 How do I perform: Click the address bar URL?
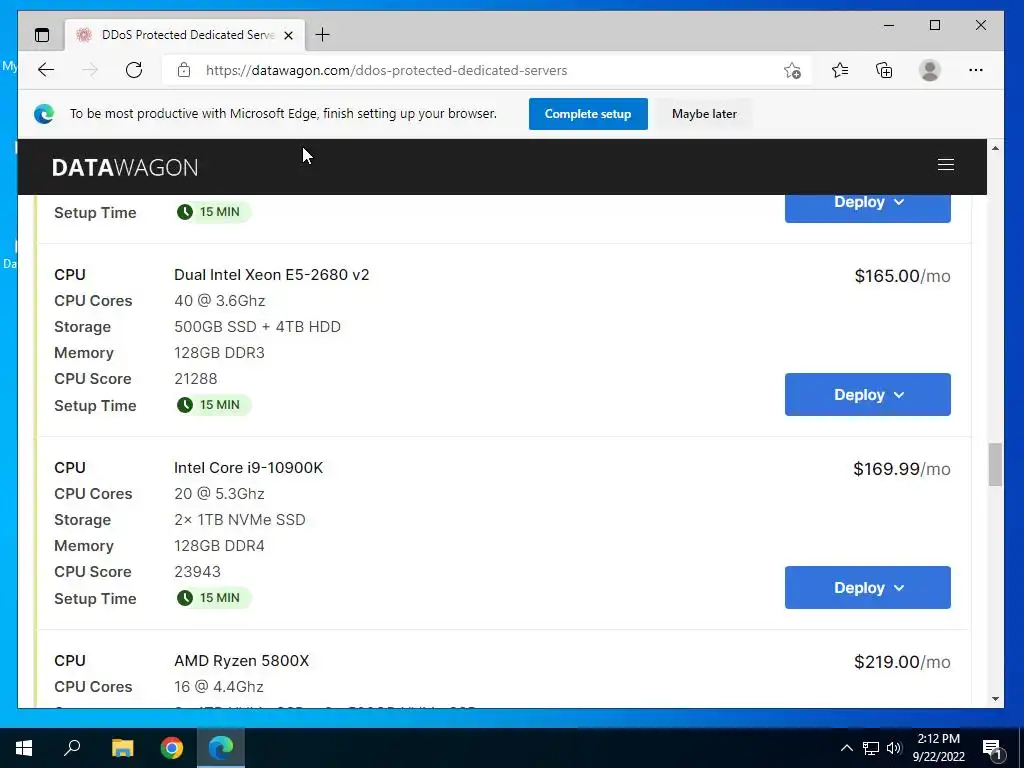tap(386, 71)
